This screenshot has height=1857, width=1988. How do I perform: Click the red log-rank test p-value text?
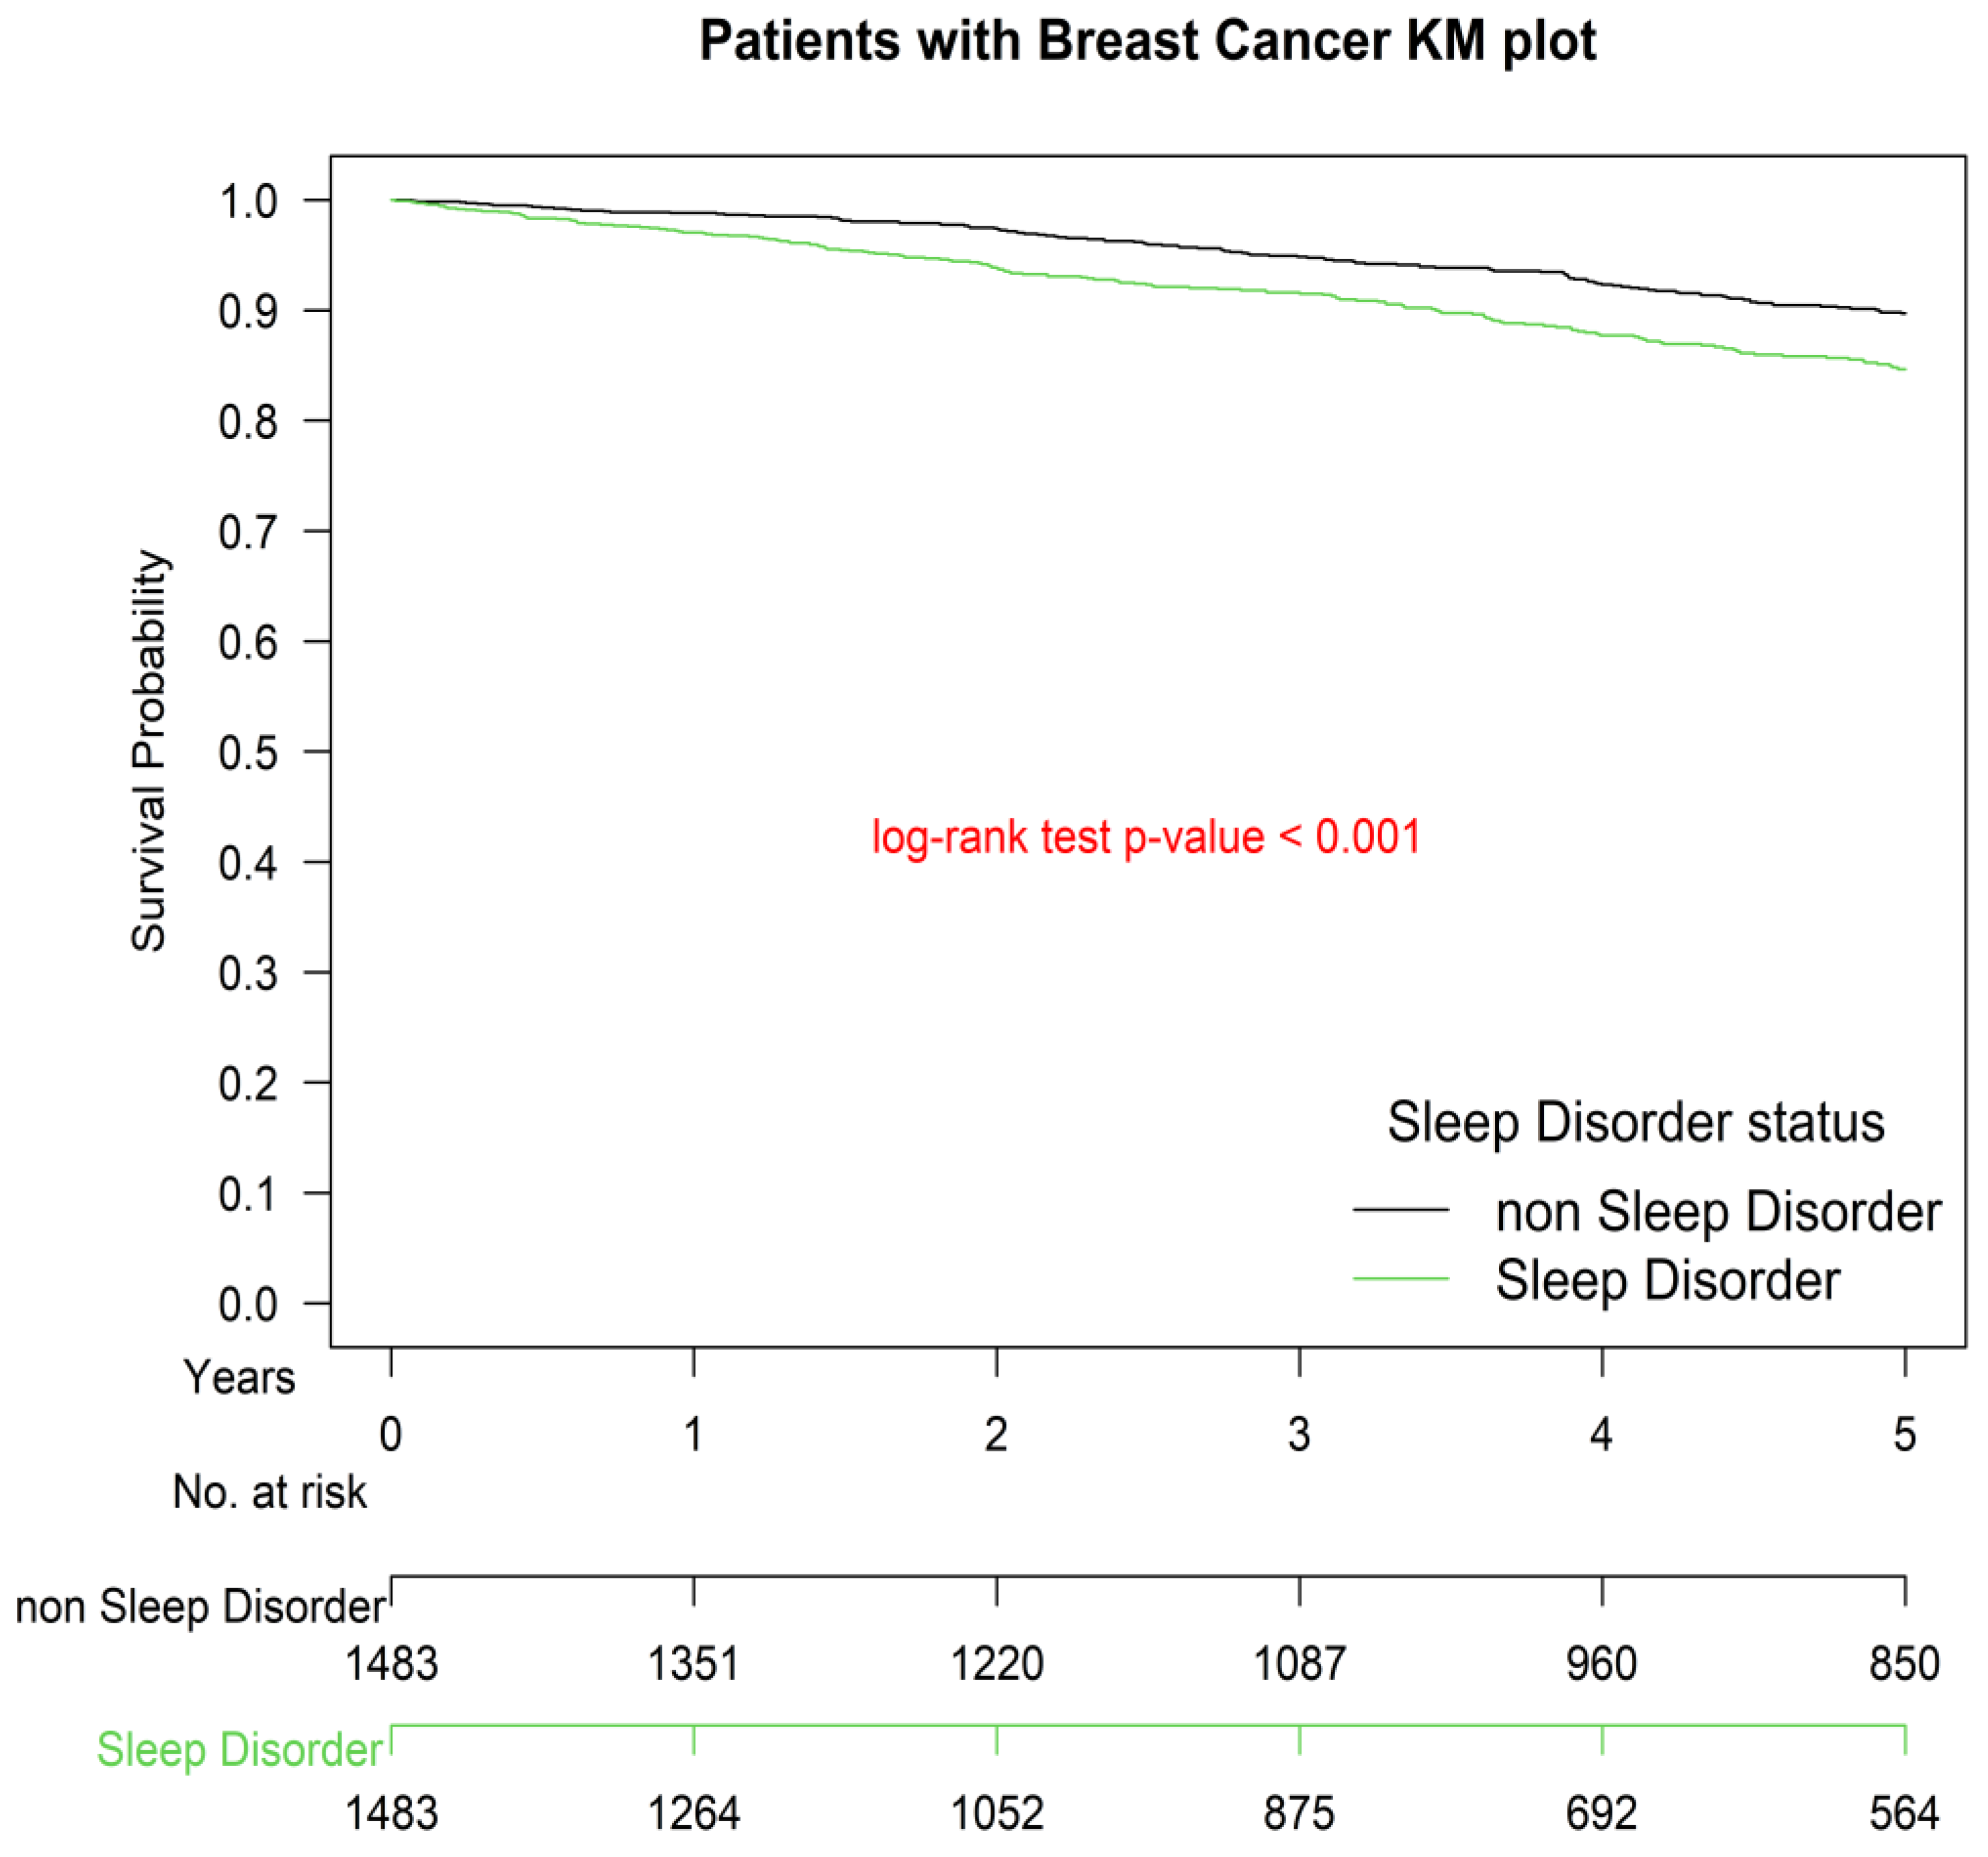point(1146,837)
